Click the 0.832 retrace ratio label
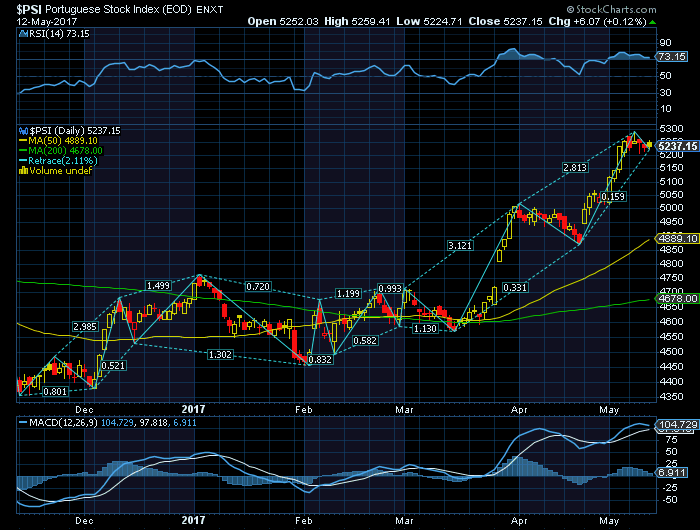Viewport: 700px width, 530px height. click(x=320, y=359)
